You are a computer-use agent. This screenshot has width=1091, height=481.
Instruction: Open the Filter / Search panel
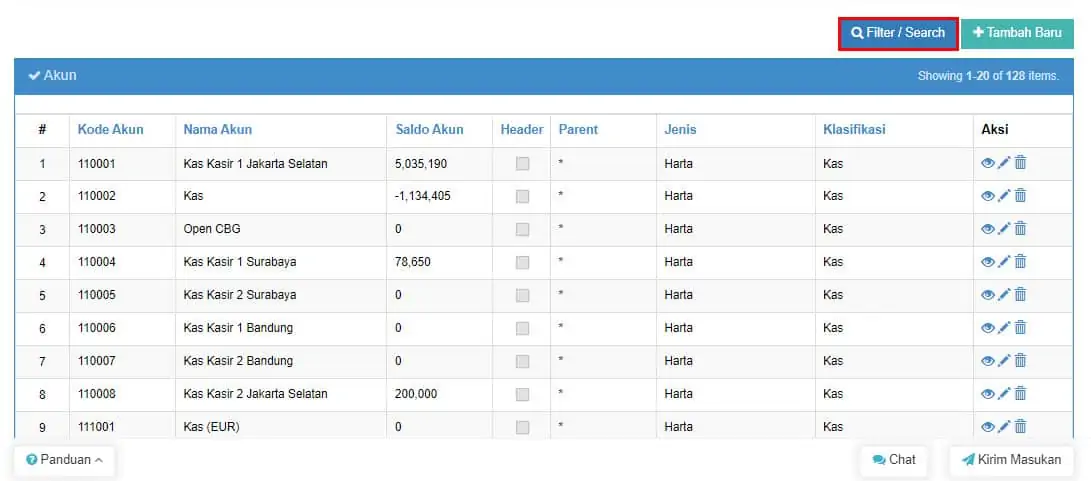(x=898, y=33)
